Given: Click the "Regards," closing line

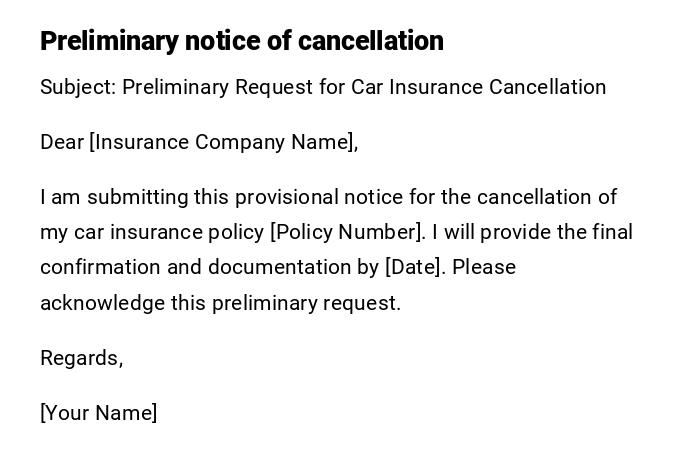Looking at the screenshot, I should coord(81,358).
